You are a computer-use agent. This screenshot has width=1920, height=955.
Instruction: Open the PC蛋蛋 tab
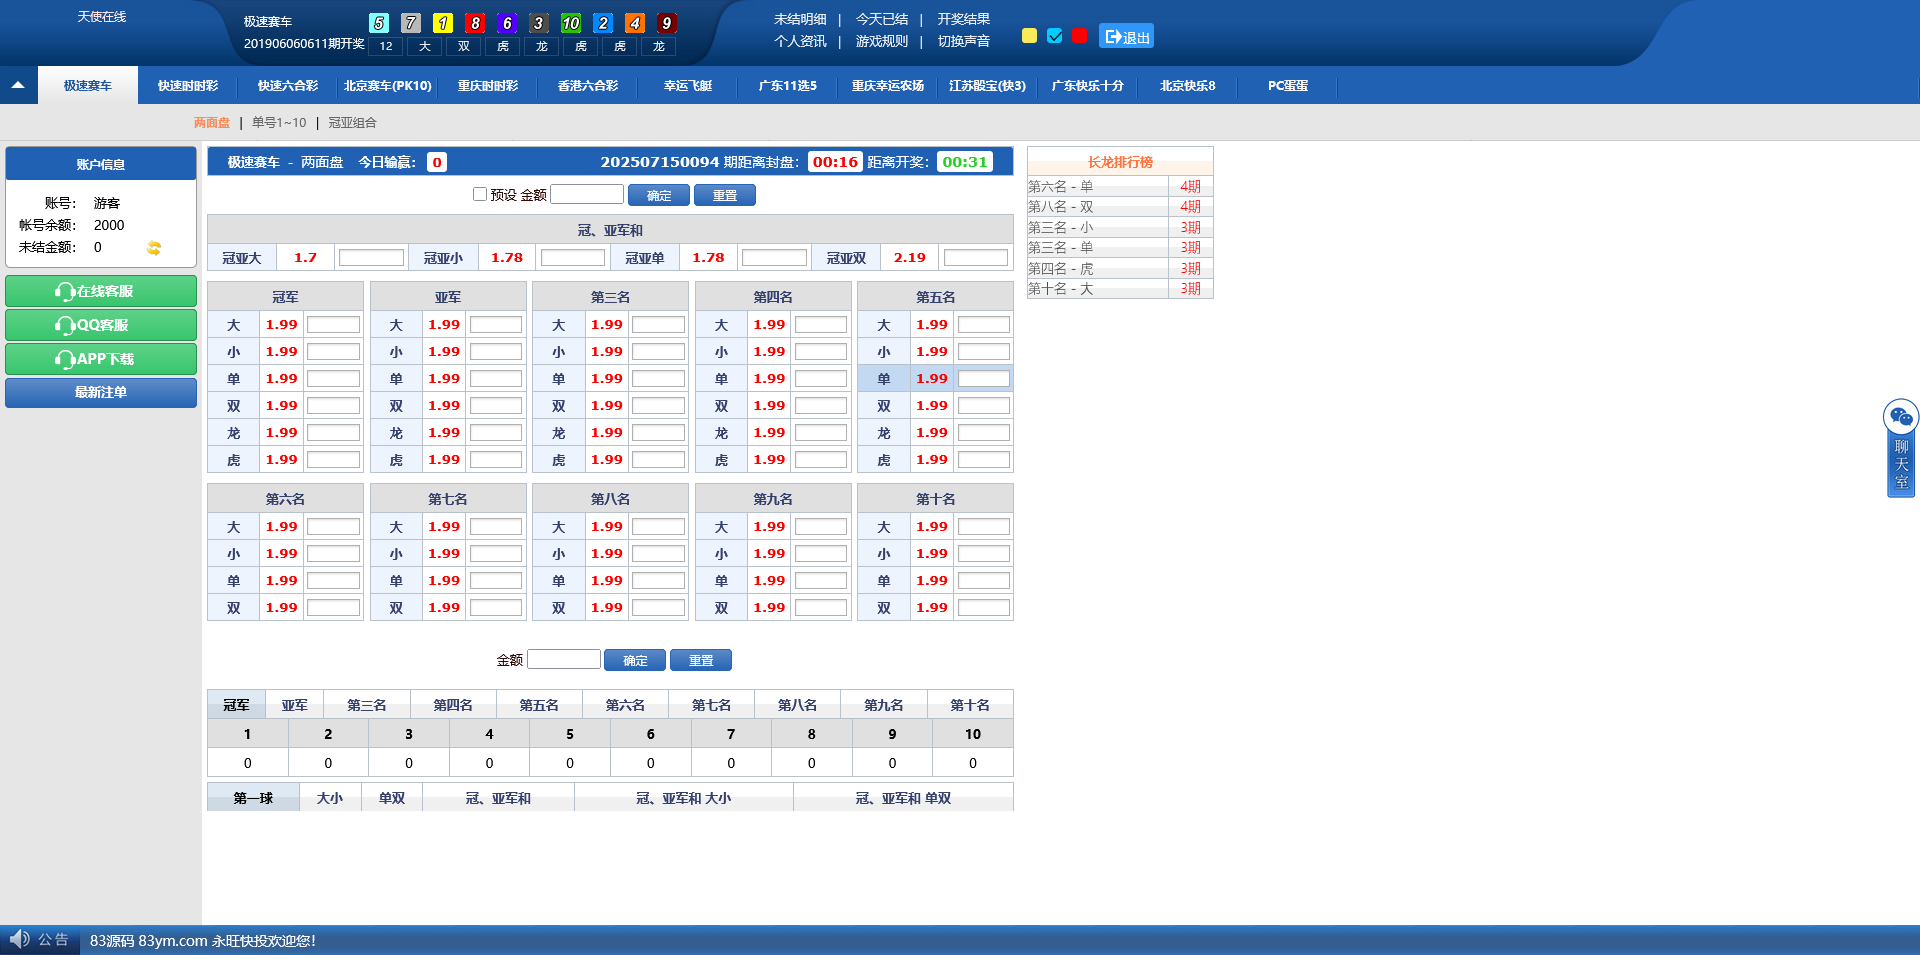coord(1288,86)
